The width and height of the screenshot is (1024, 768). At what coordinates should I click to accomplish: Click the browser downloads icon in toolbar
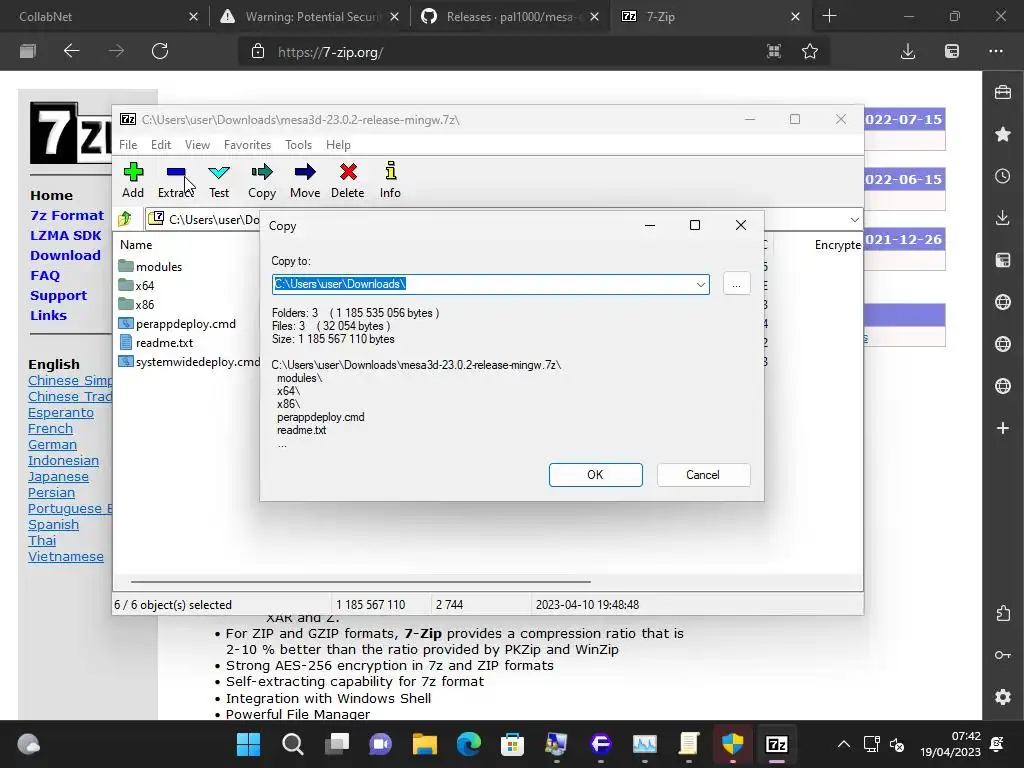pyautogui.click(x=908, y=52)
